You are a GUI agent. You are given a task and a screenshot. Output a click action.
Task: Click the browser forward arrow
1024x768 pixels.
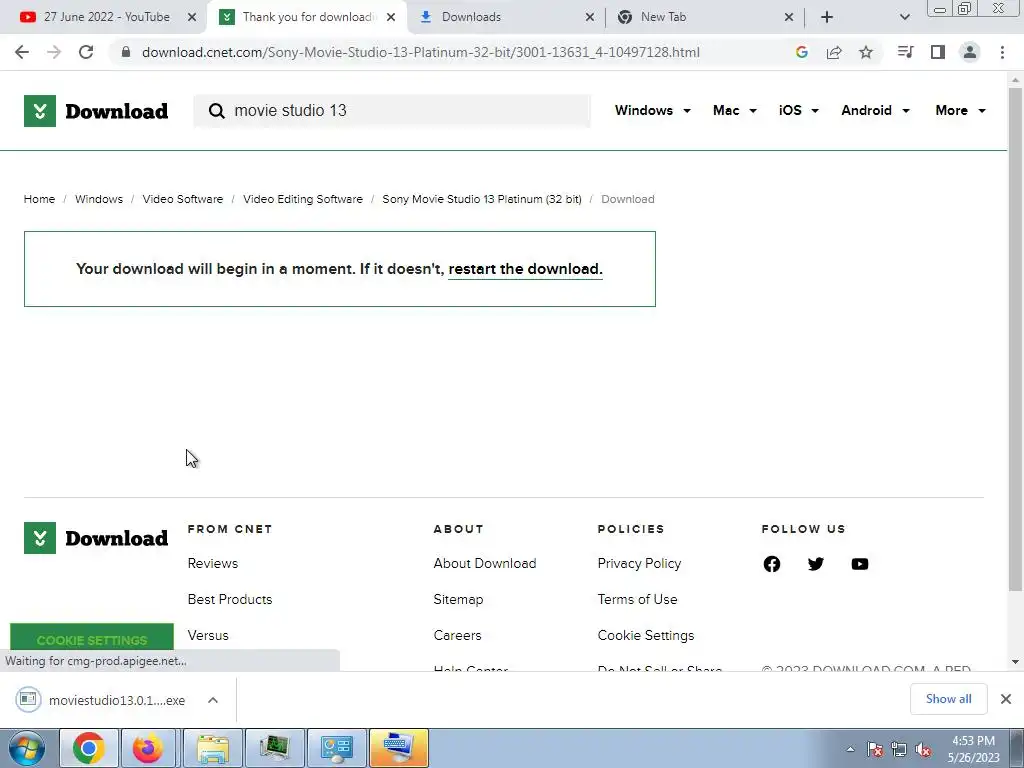tap(54, 52)
